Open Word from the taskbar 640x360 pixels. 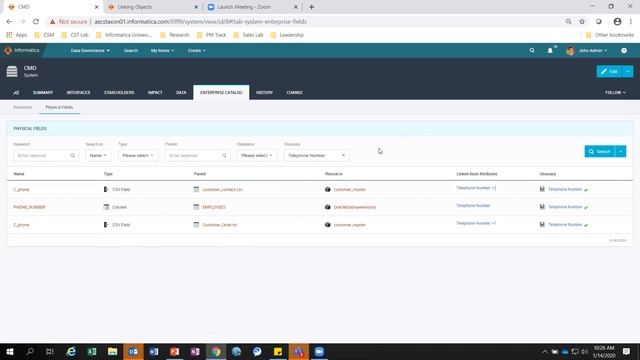click(x=154, y=351)
